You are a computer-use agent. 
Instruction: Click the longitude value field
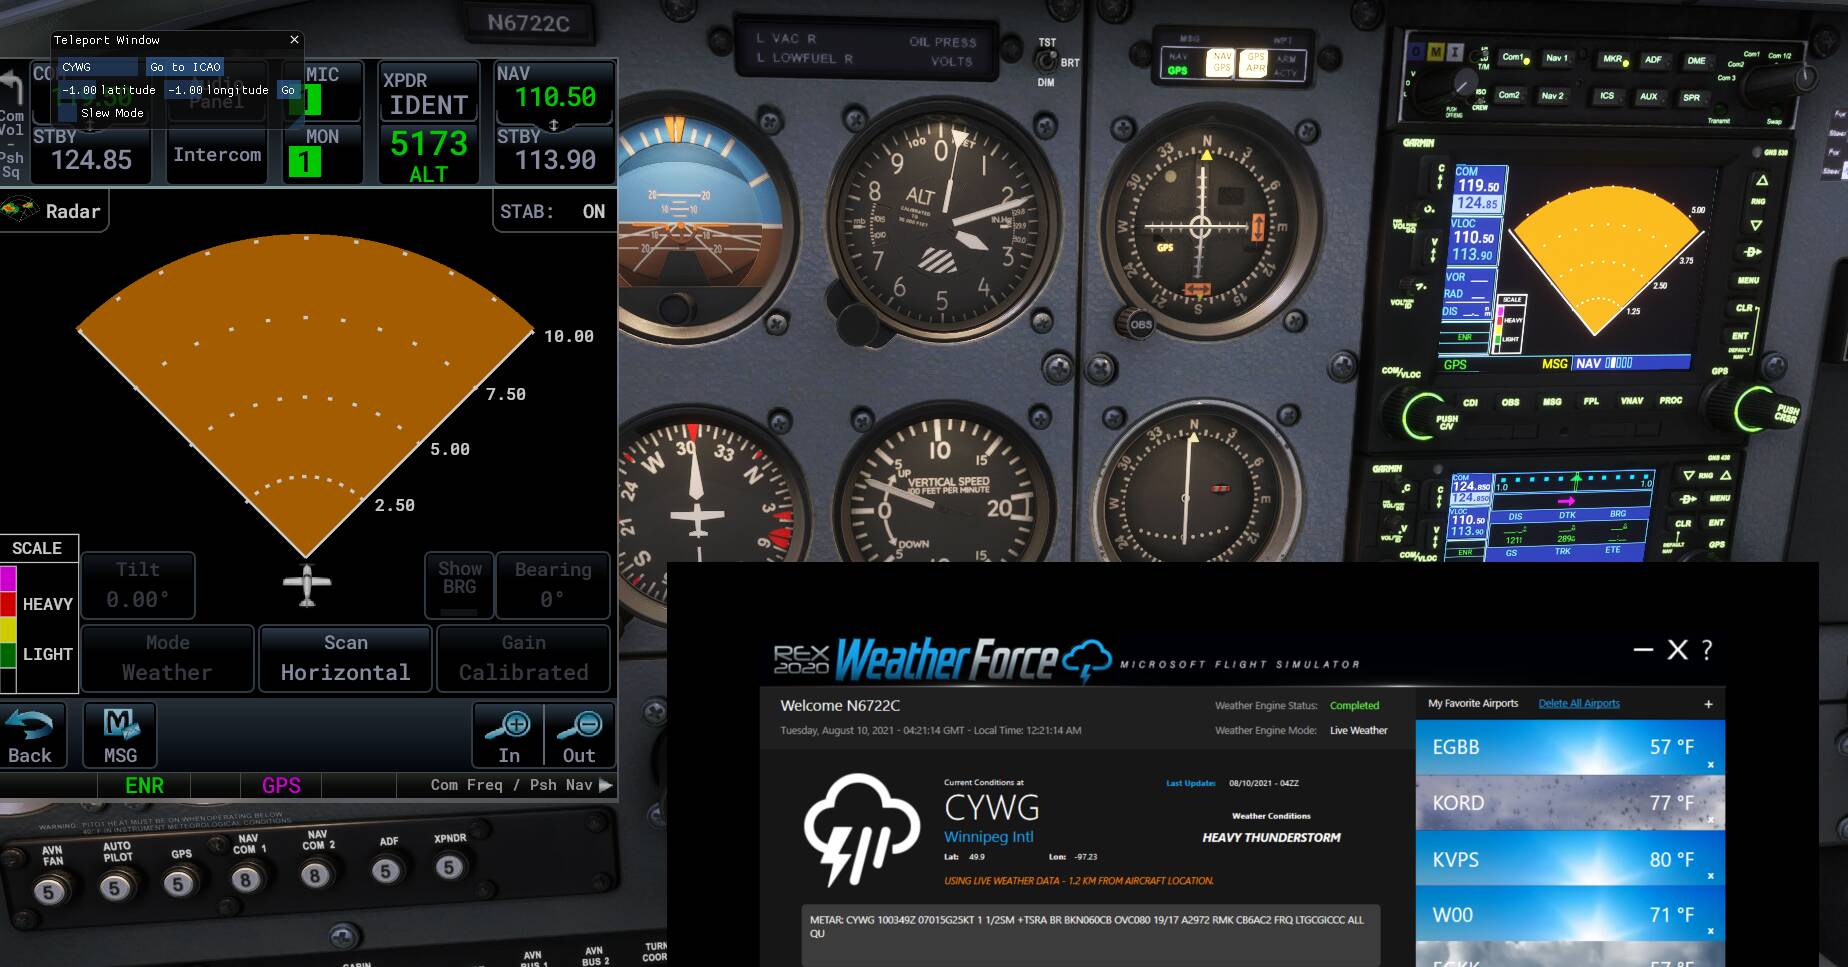point(185,90)
